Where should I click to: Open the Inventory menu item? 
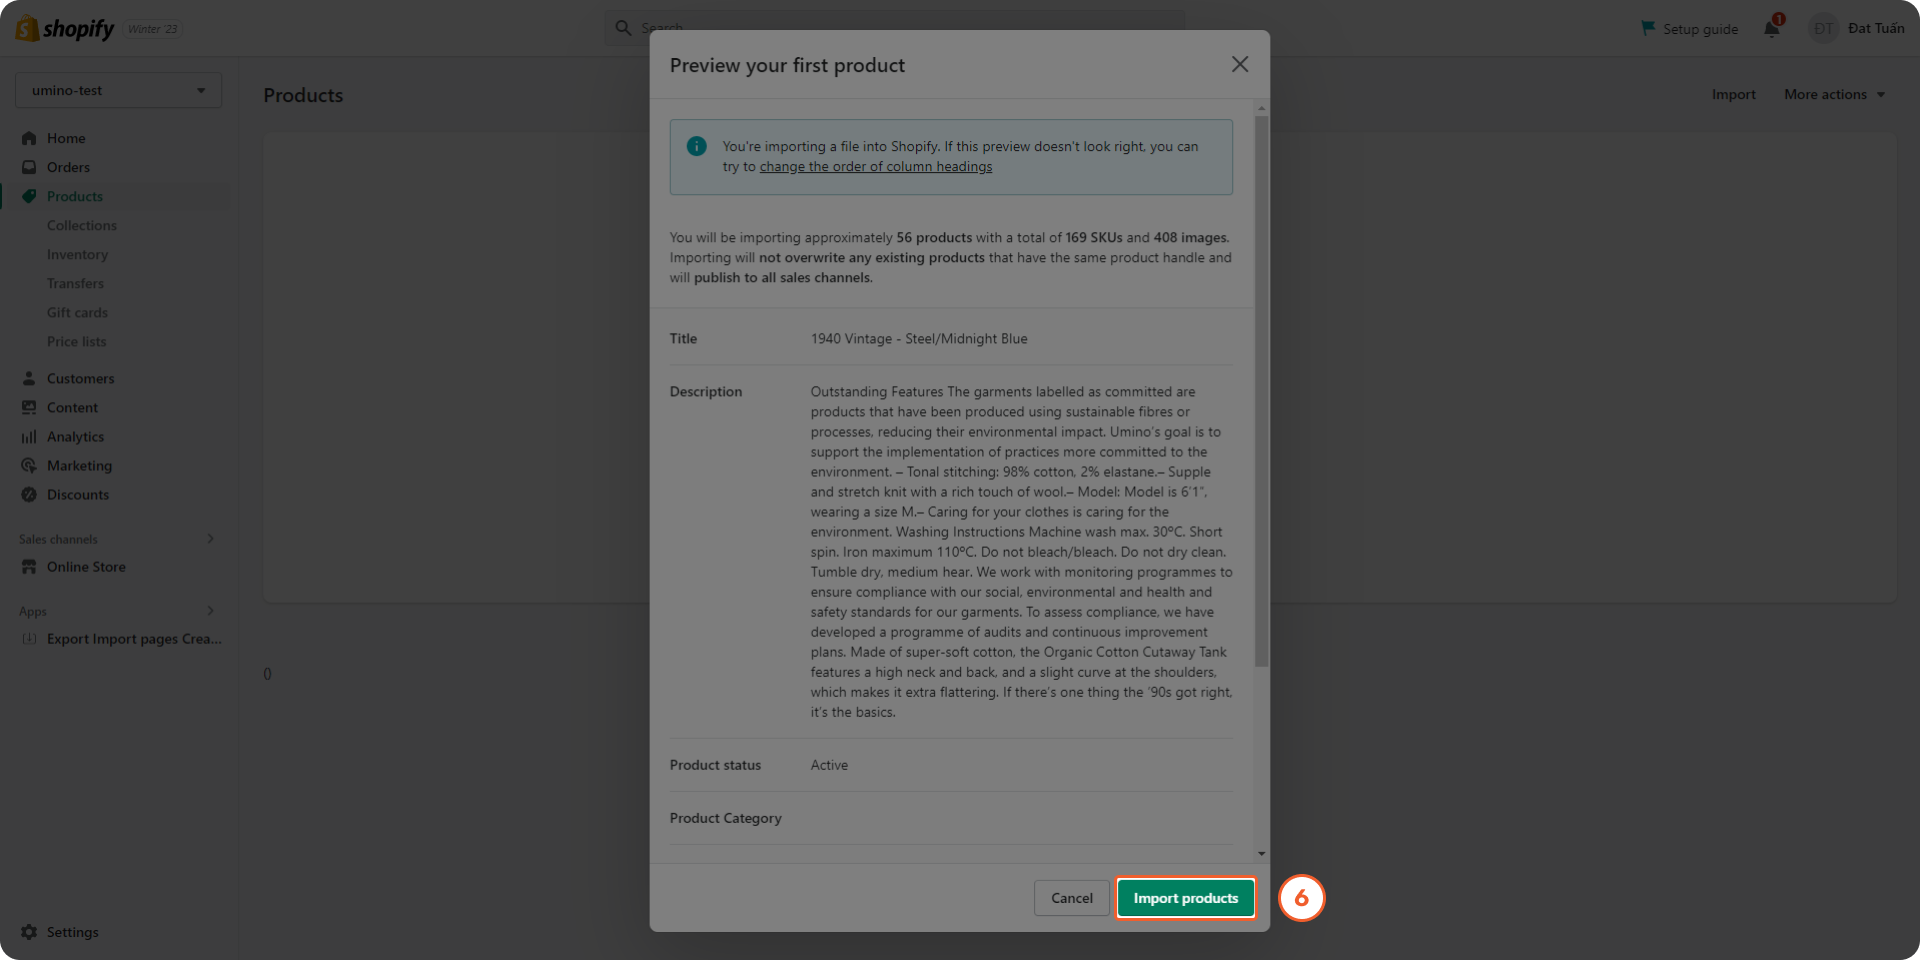point(77,255)
